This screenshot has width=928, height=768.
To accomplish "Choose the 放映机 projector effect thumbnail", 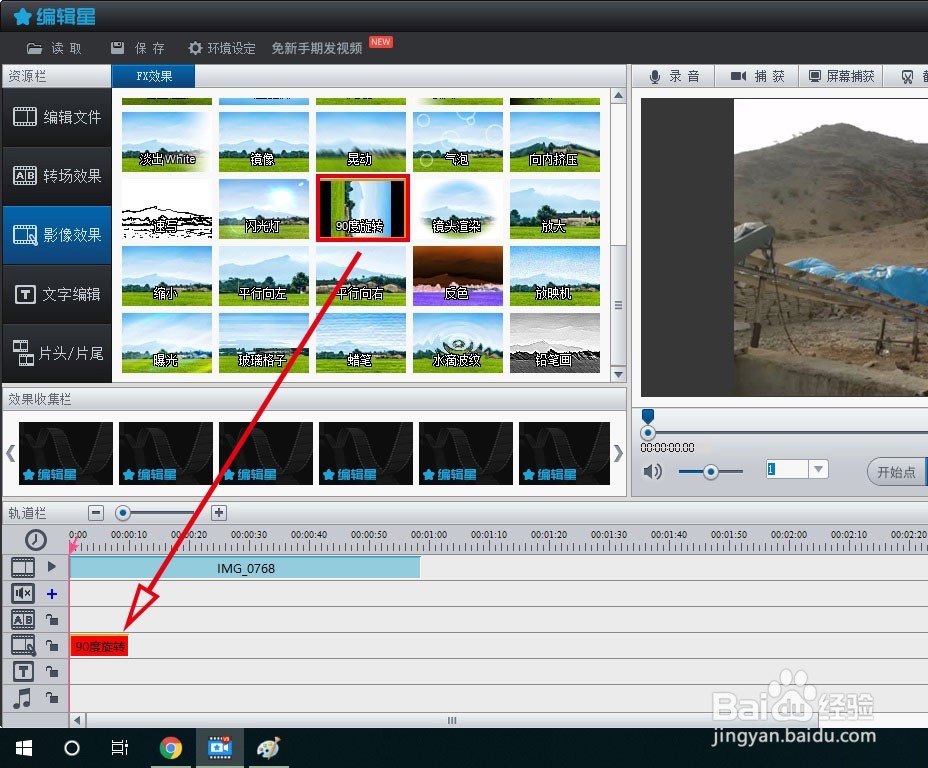I will [555, 276].
